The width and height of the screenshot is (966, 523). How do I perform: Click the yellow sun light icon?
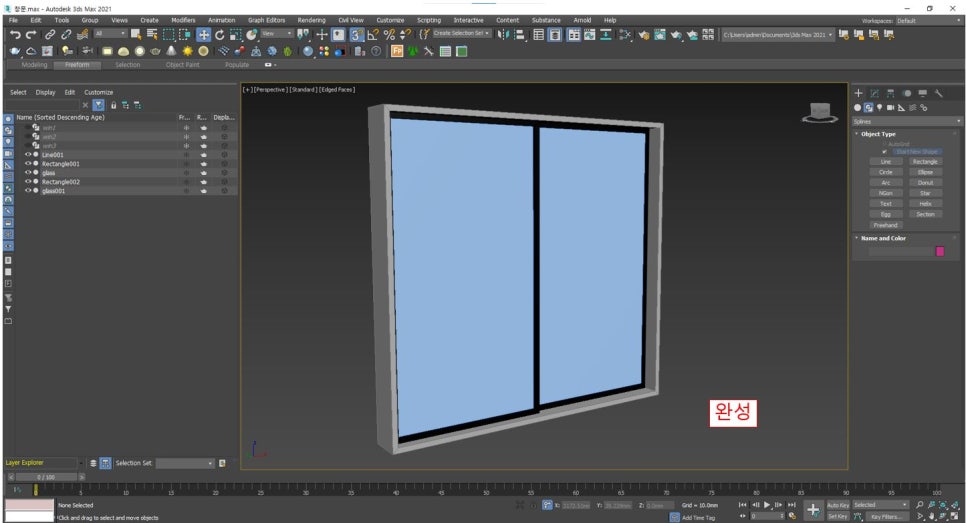(x=187, y=51)
